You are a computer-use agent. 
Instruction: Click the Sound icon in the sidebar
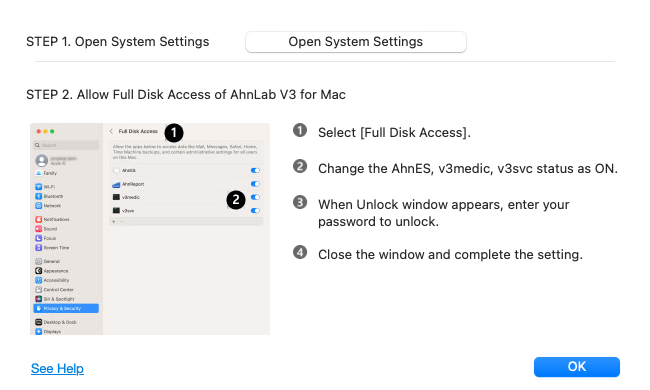pos(39,229)
